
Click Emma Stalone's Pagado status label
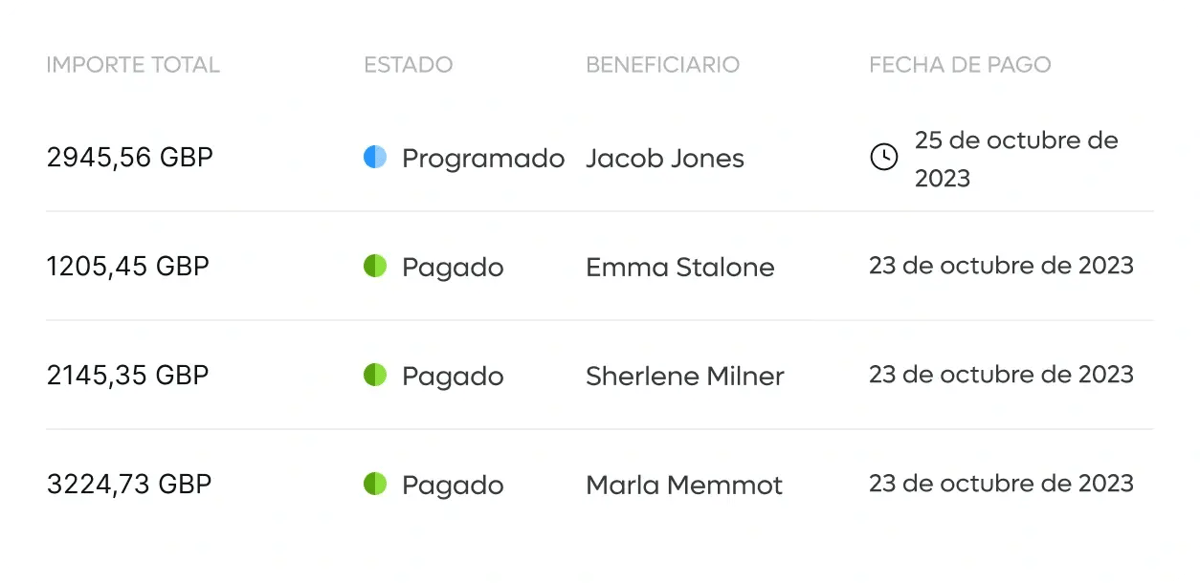(x=453, y=268)
